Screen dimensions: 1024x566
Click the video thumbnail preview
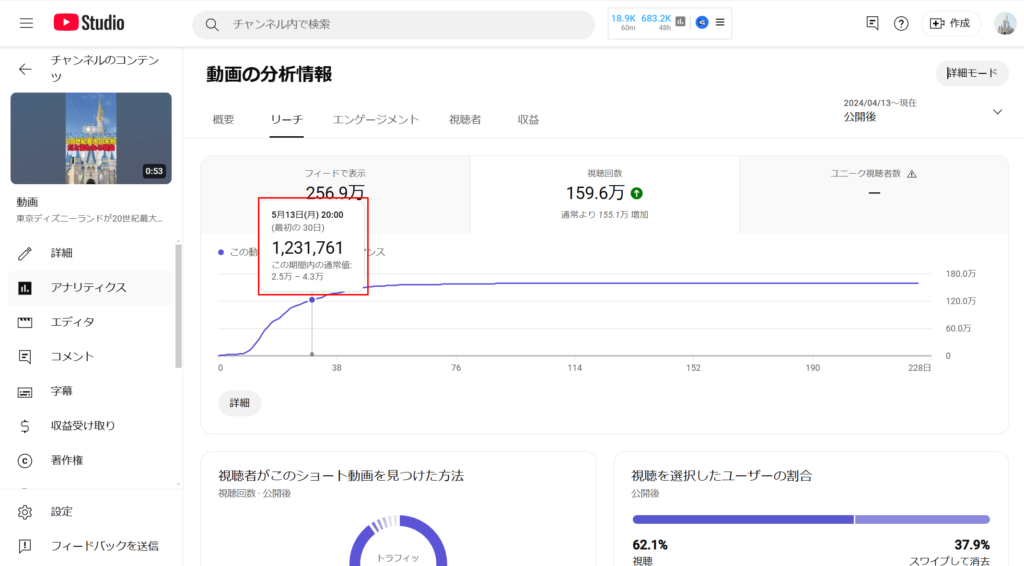coord(91,138)
